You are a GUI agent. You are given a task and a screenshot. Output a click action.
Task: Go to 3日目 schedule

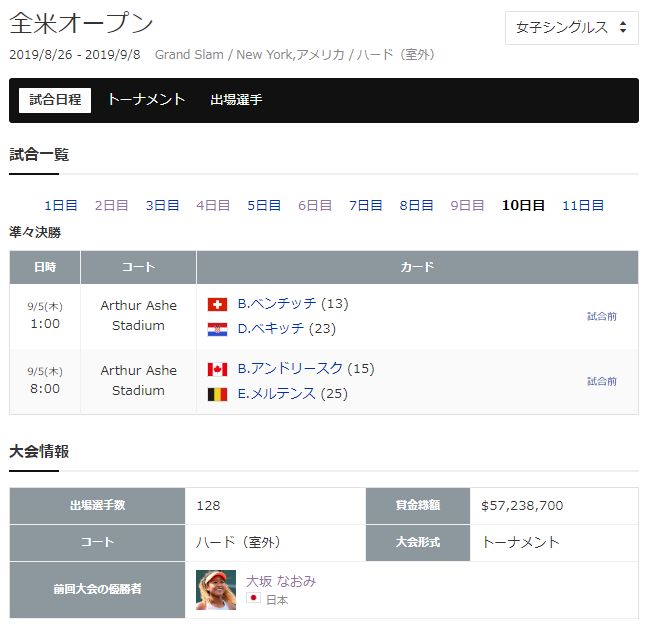[x=162, y=205]
